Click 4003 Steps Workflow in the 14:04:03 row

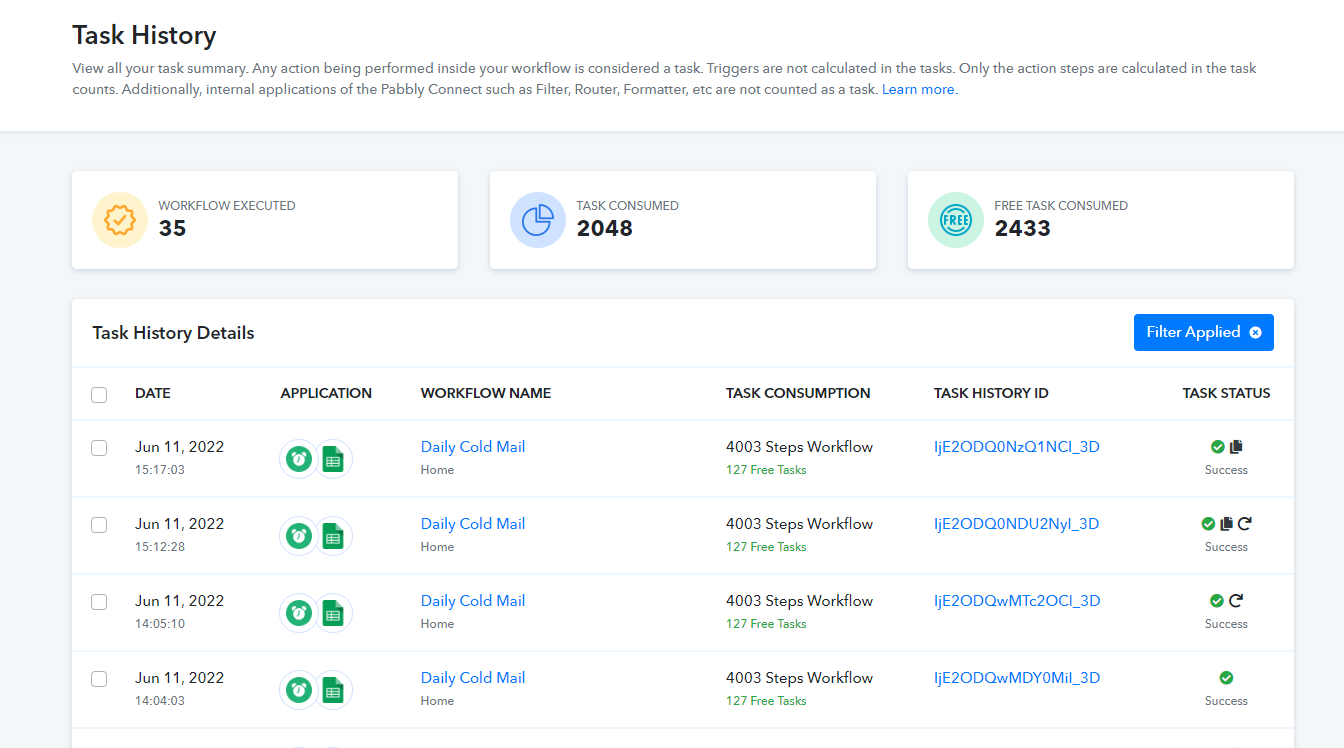tap(799, 678)
